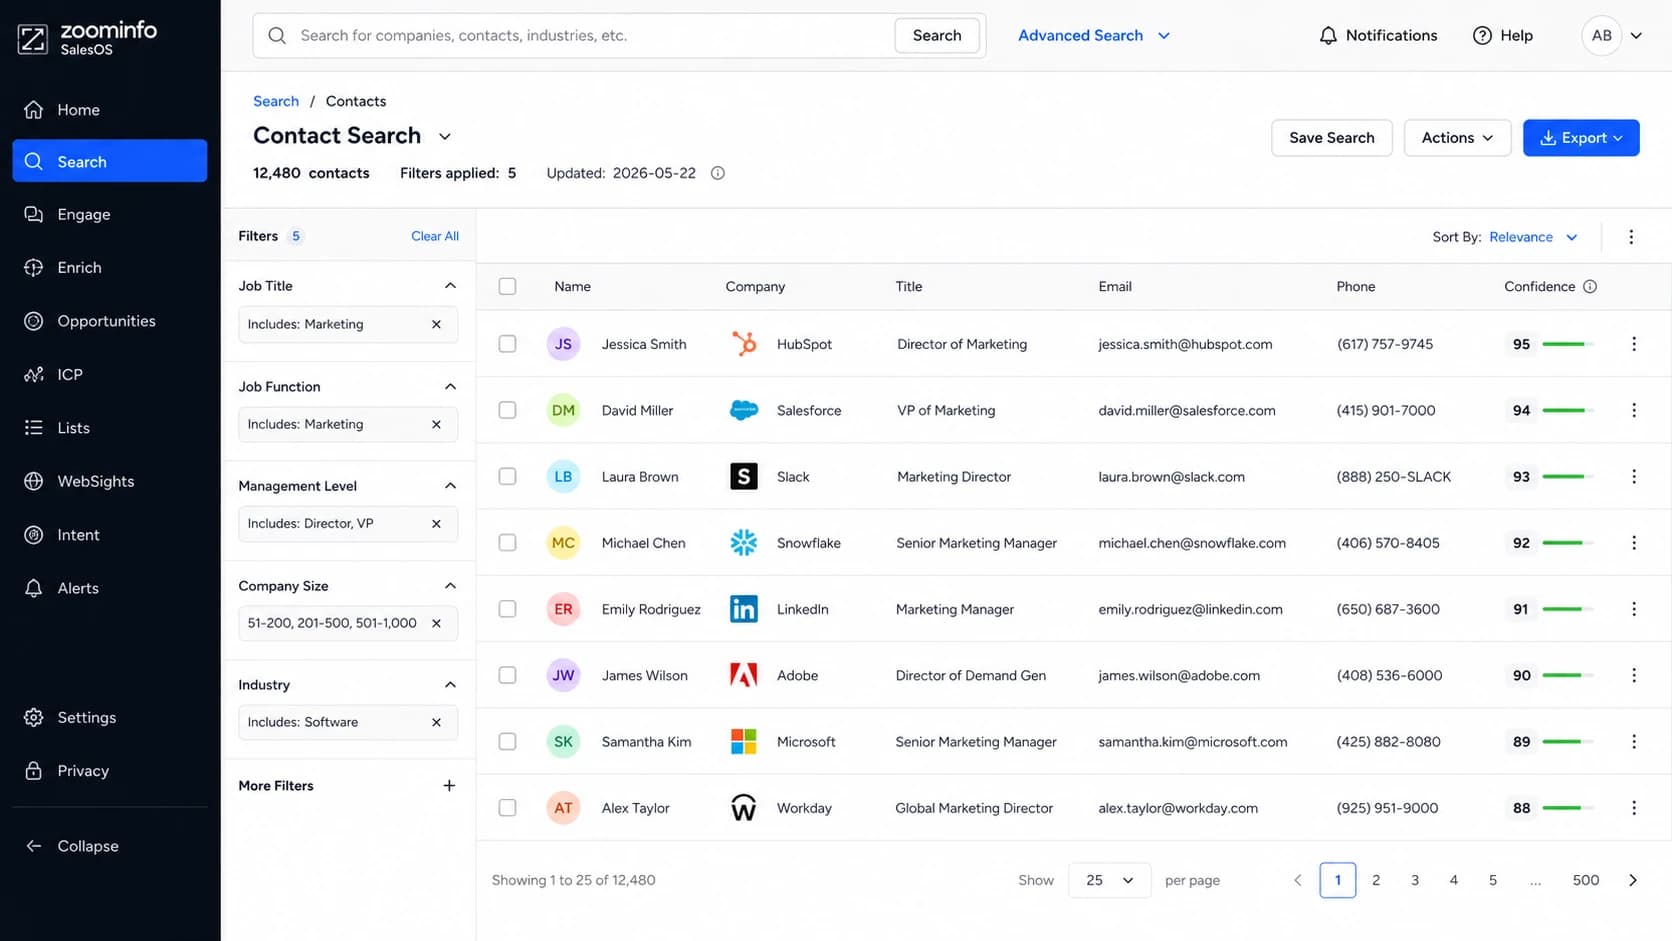Open Intent in the sidebar
Screen dimensions: 1672x941
110,535
